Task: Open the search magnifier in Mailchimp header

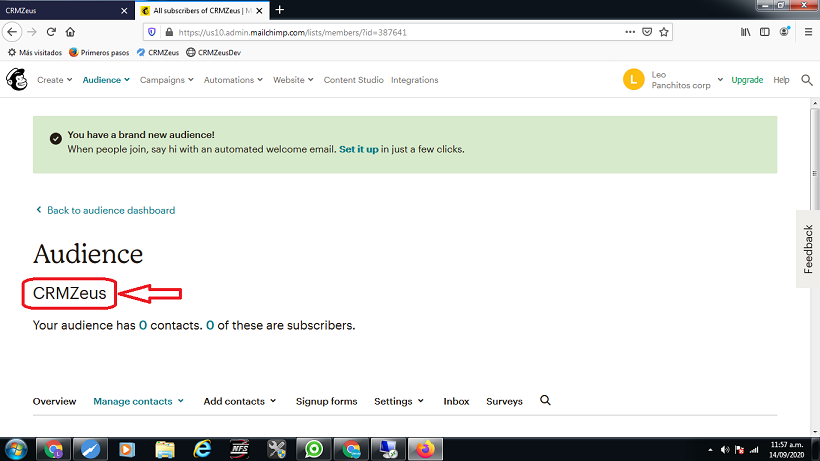Action: tap(806, 80)
